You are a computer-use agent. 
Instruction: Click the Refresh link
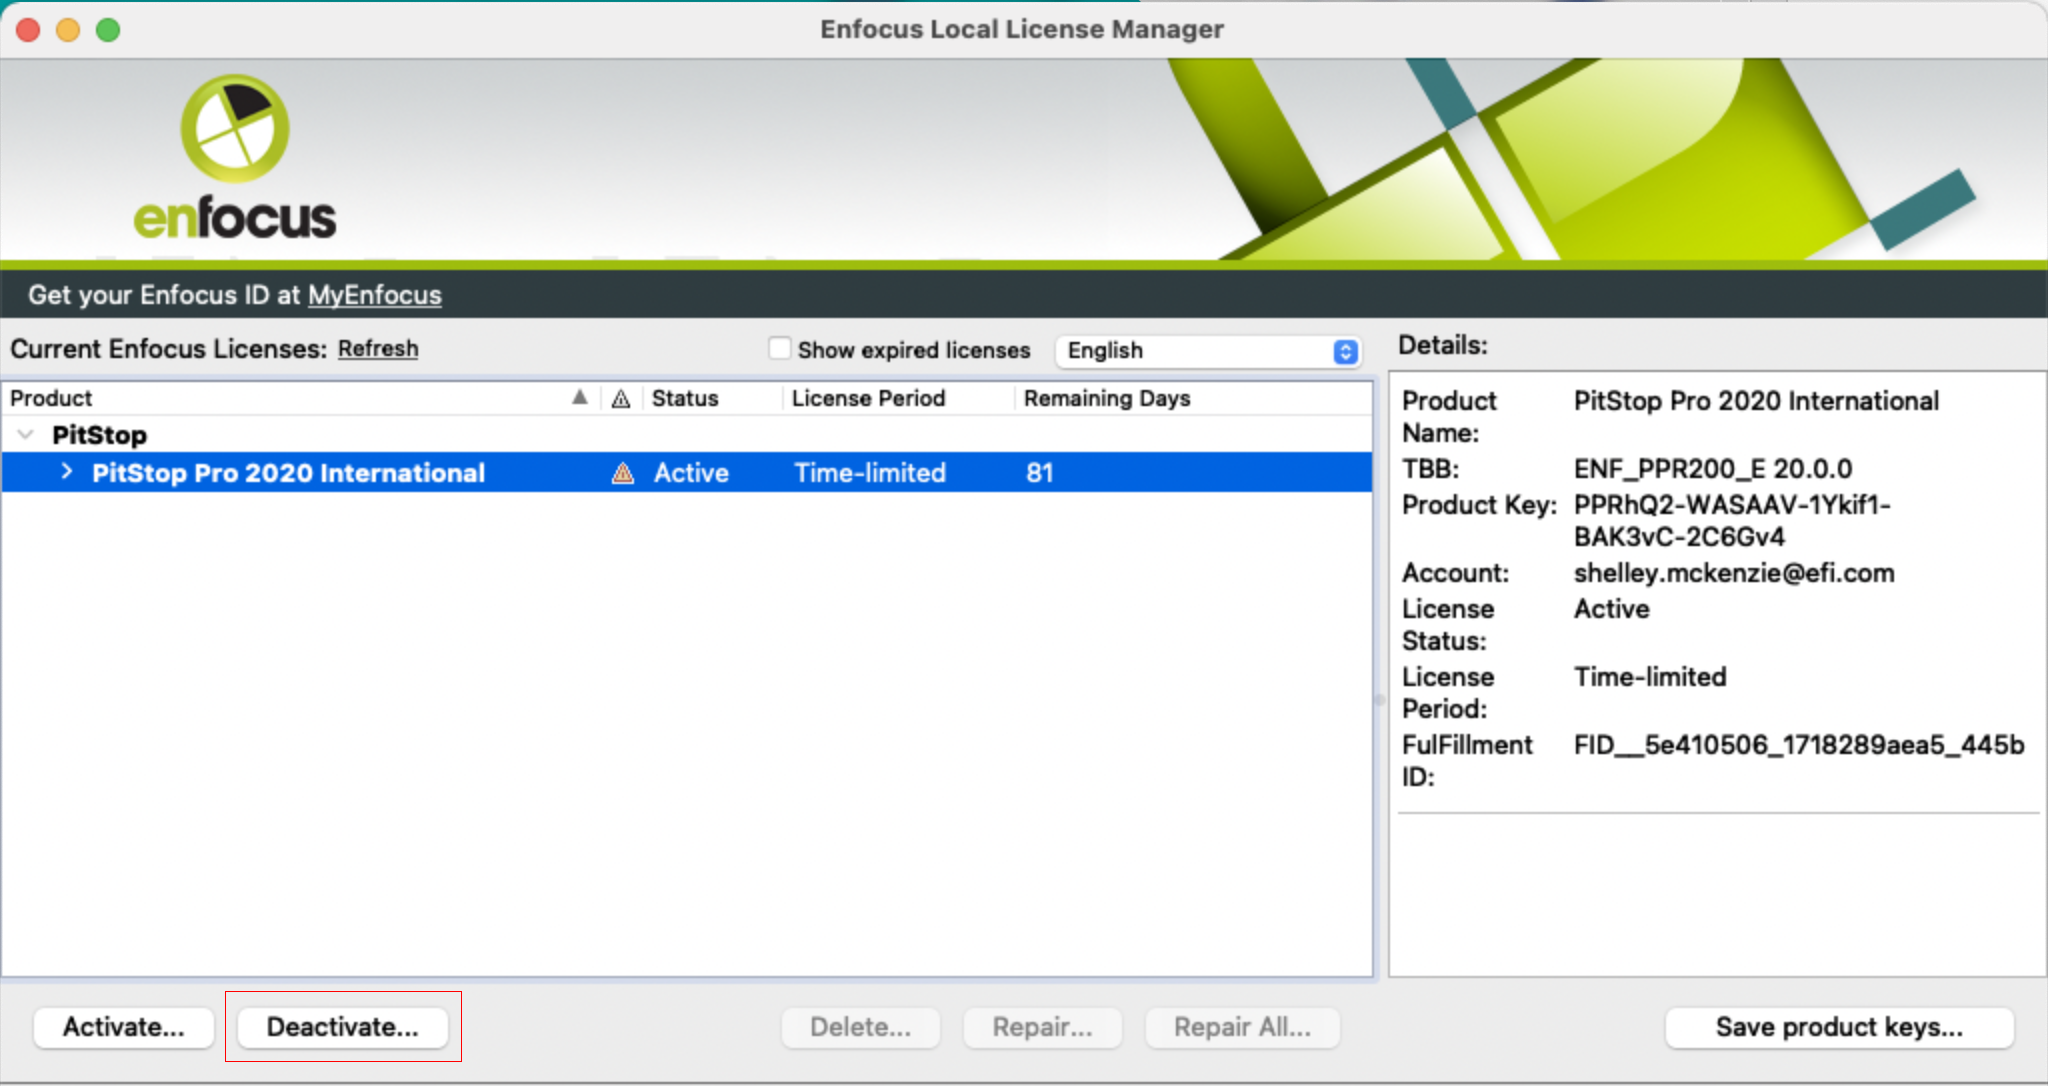[x=377, y=348]
